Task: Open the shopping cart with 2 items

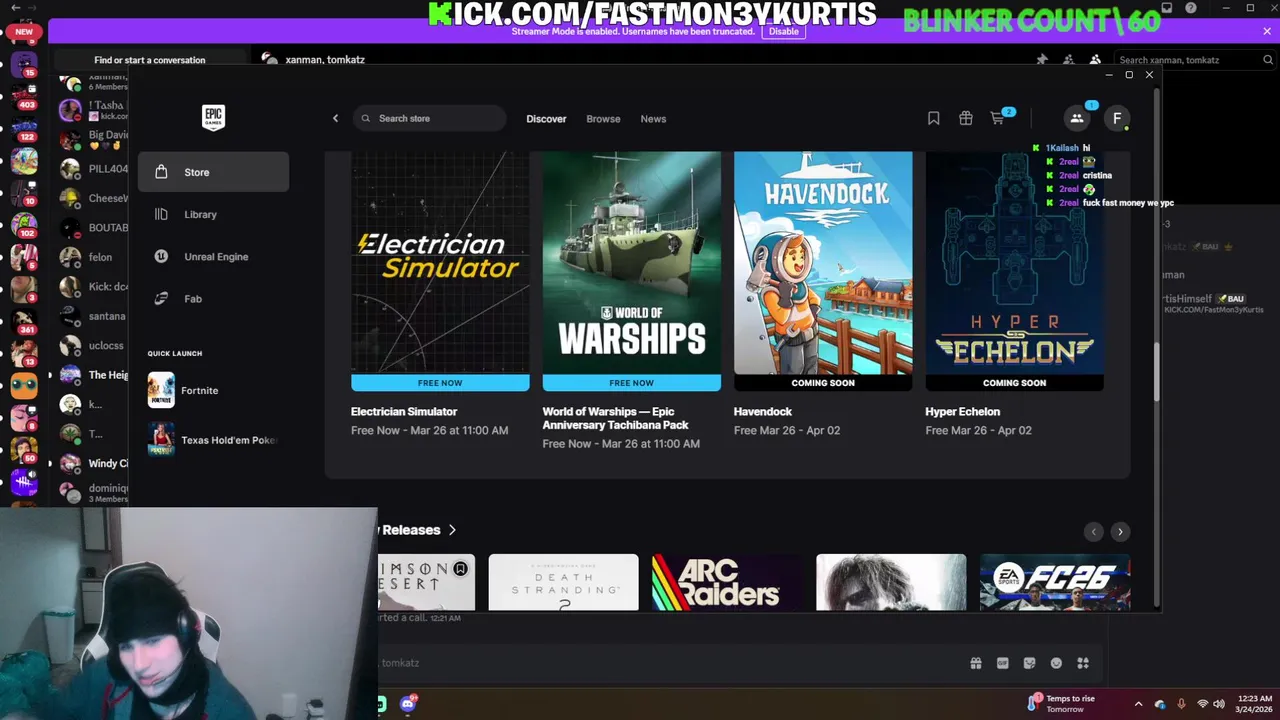Action: [998, 118]
